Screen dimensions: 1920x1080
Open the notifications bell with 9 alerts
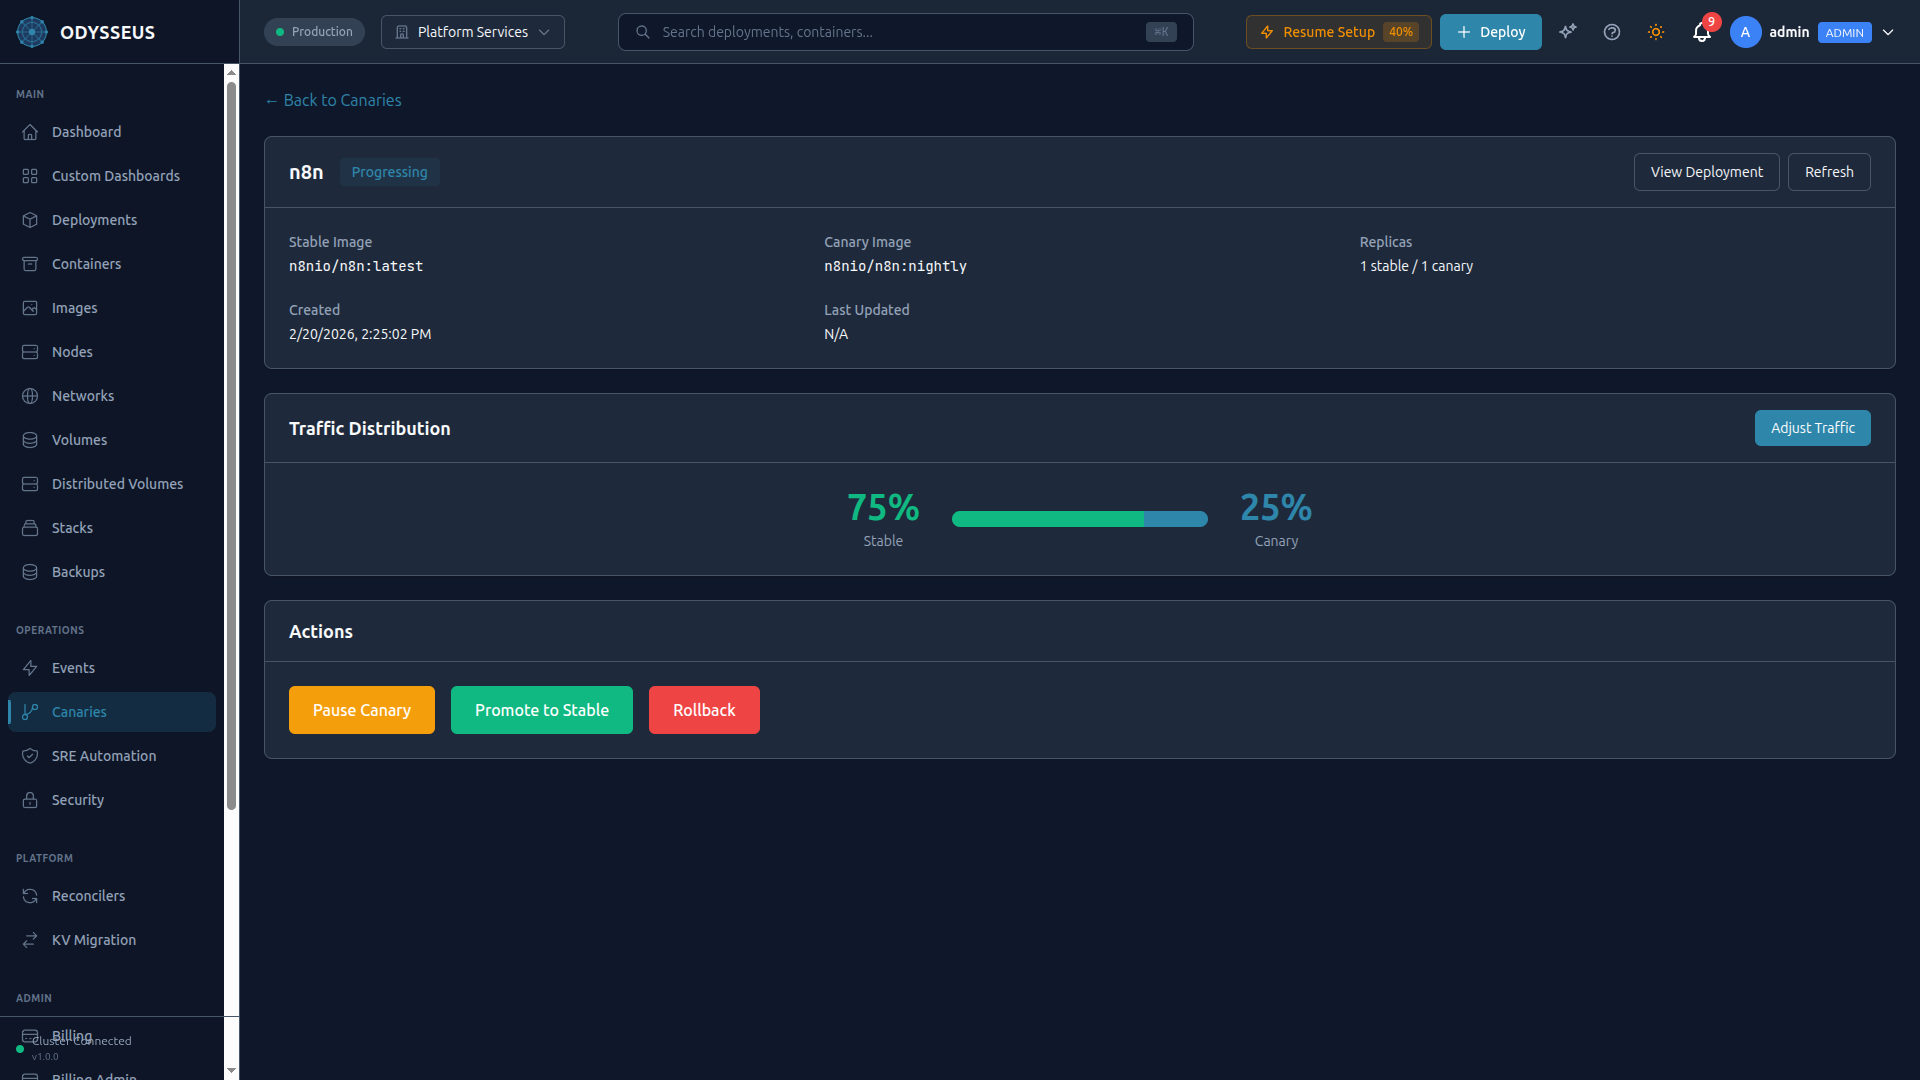click(1700, 32)
